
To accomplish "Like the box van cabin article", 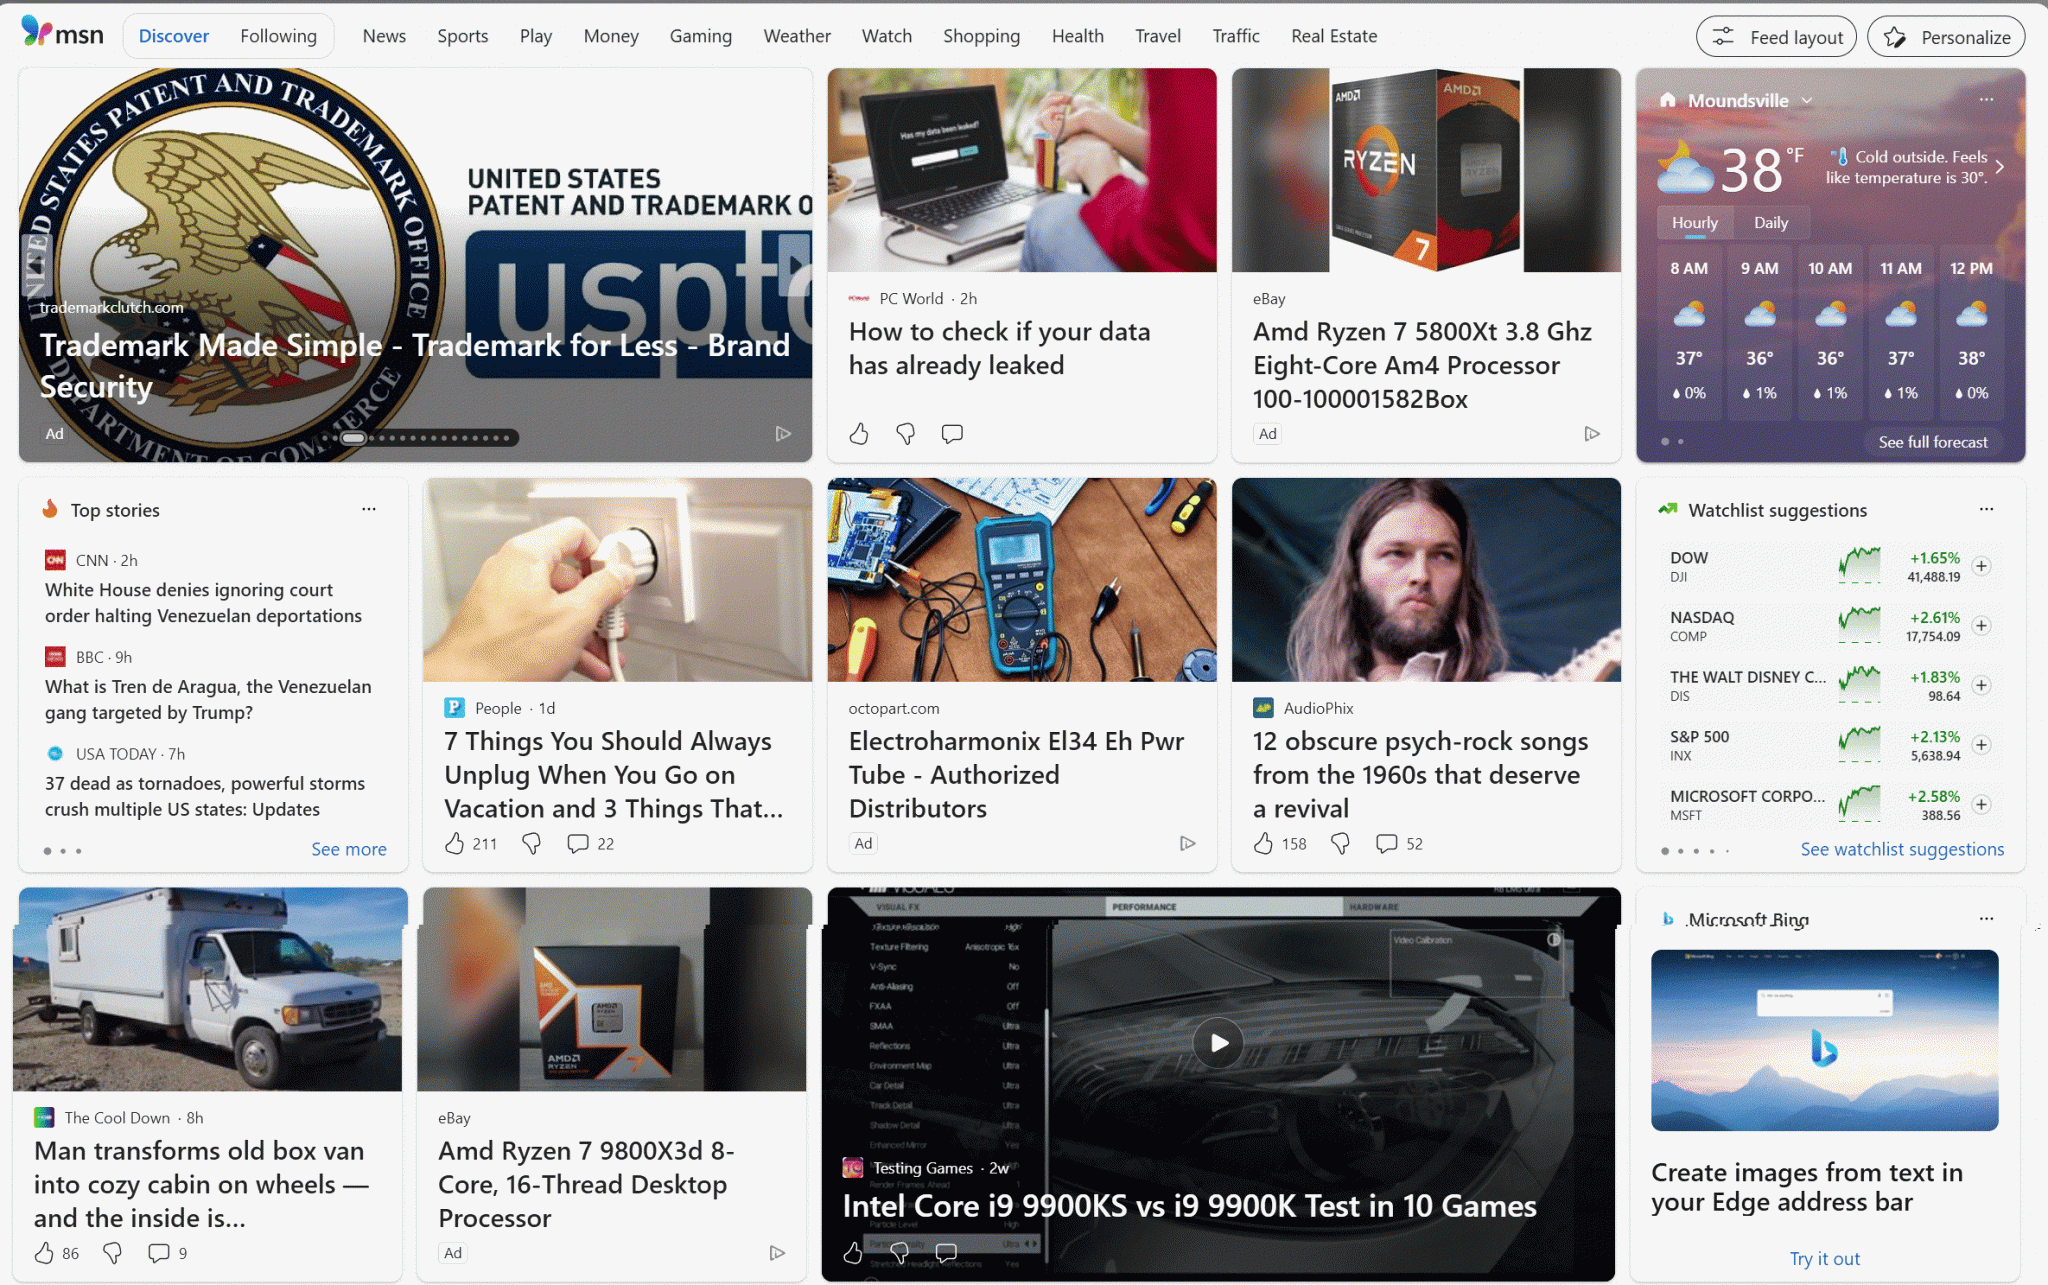I will click(44, 1253).
